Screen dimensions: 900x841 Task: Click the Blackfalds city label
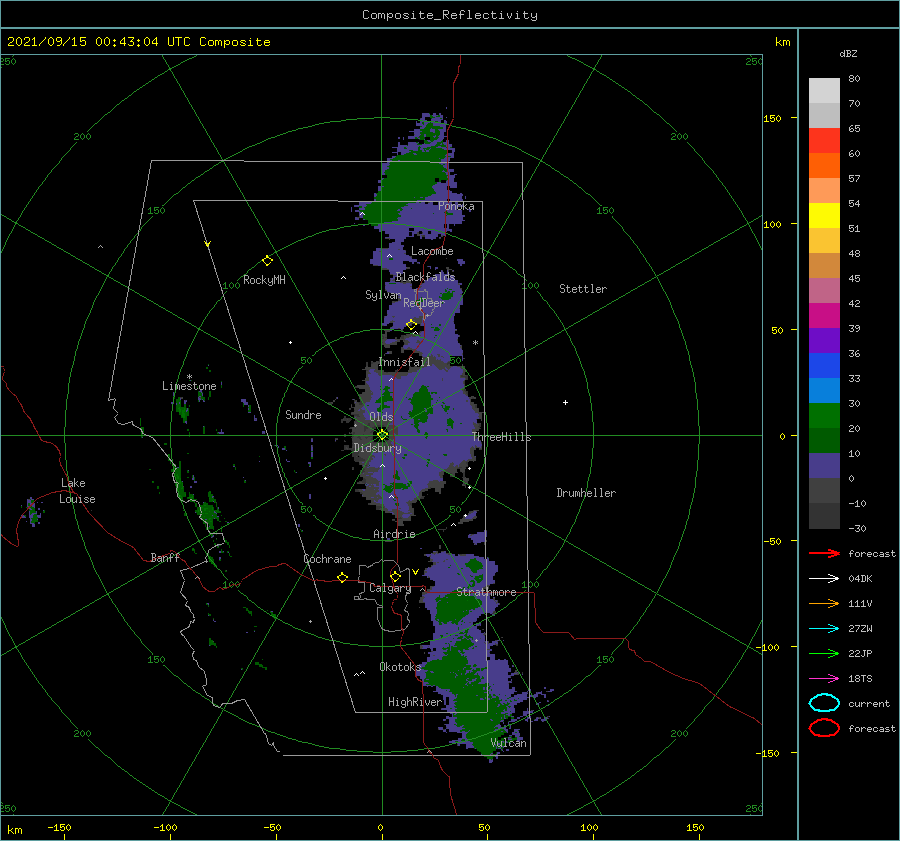(425, 277)
